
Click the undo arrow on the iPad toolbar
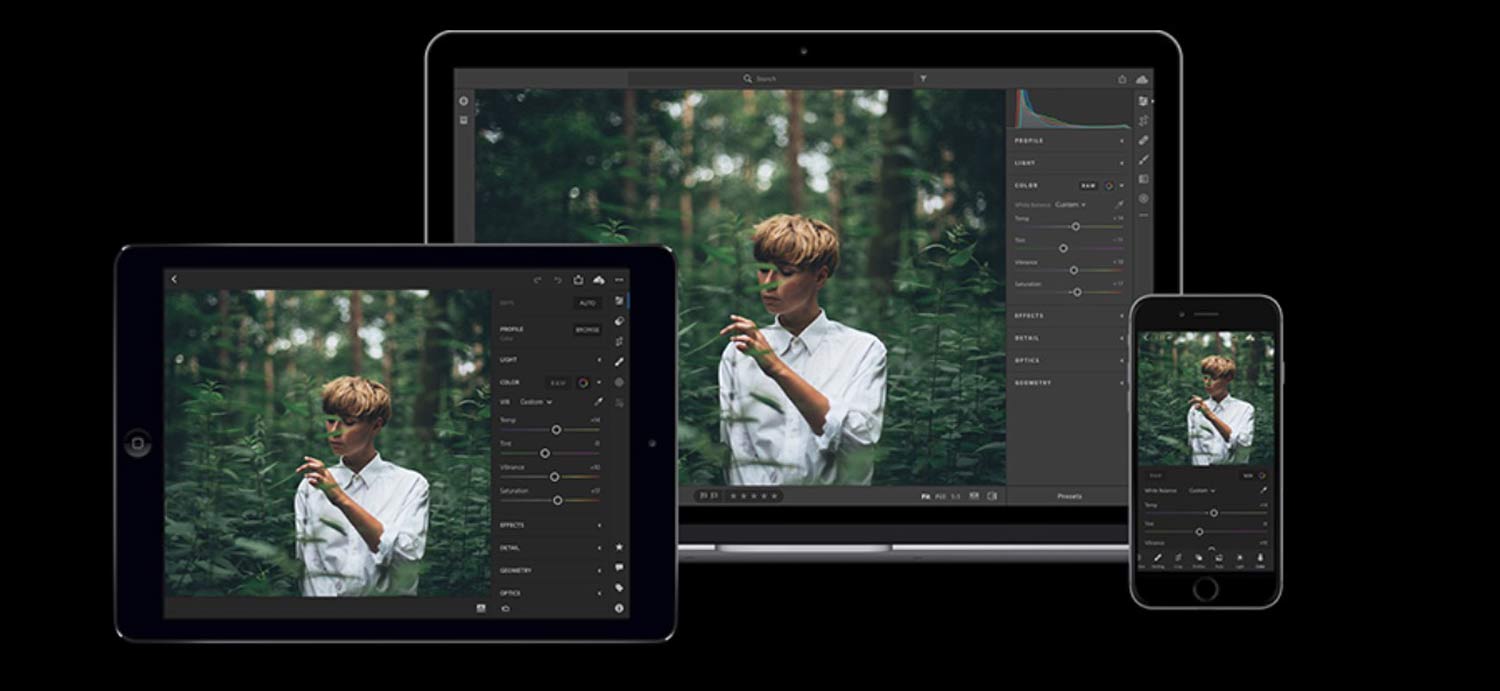pos(538,280)
